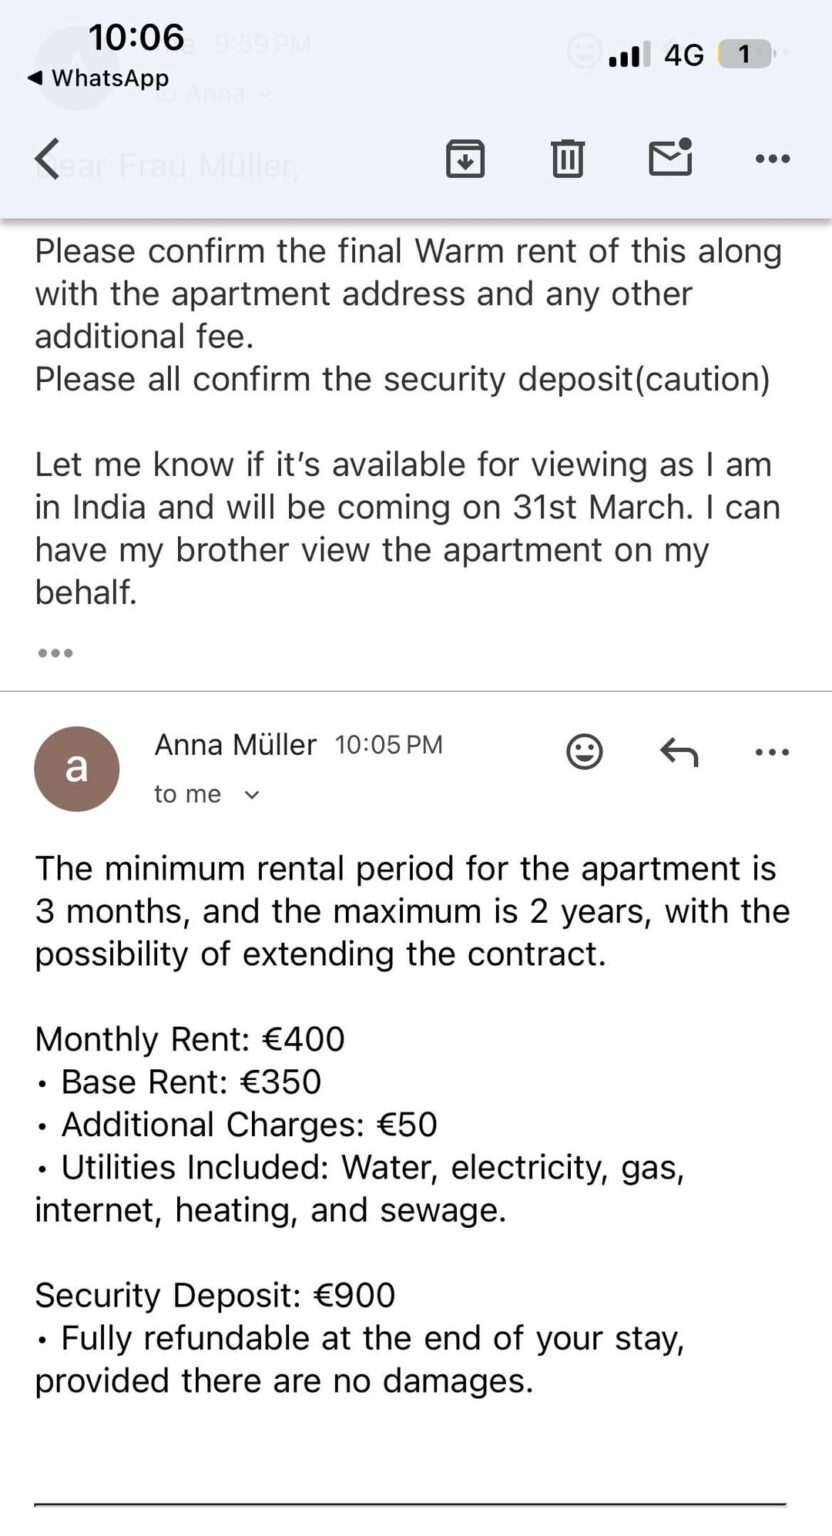Select the sender name Anna Müller

tap(235, 744)
